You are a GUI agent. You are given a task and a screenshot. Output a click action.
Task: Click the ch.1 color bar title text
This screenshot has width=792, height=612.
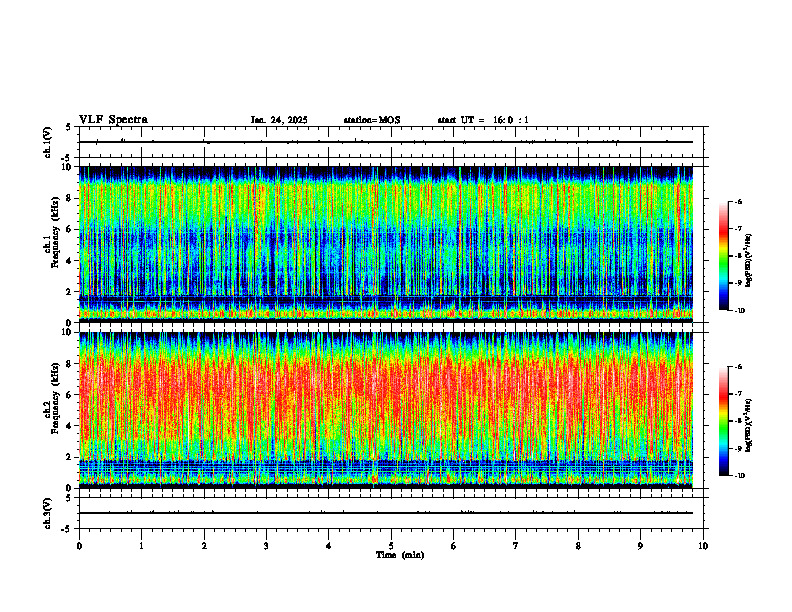click(749, 260)
